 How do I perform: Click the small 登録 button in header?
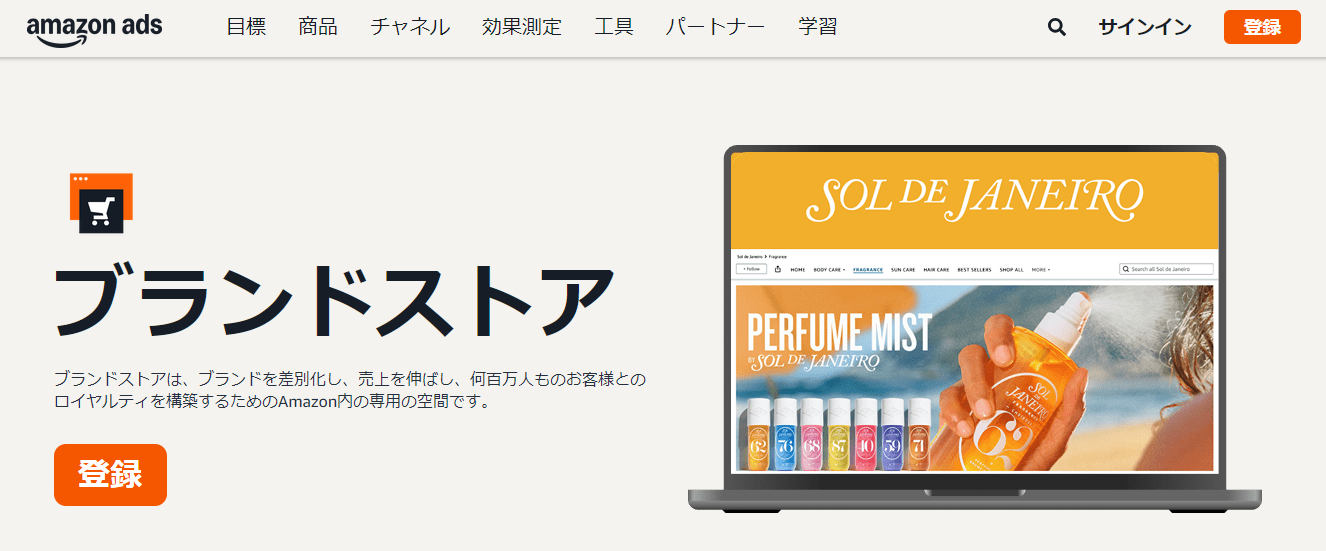(1262, 27)
